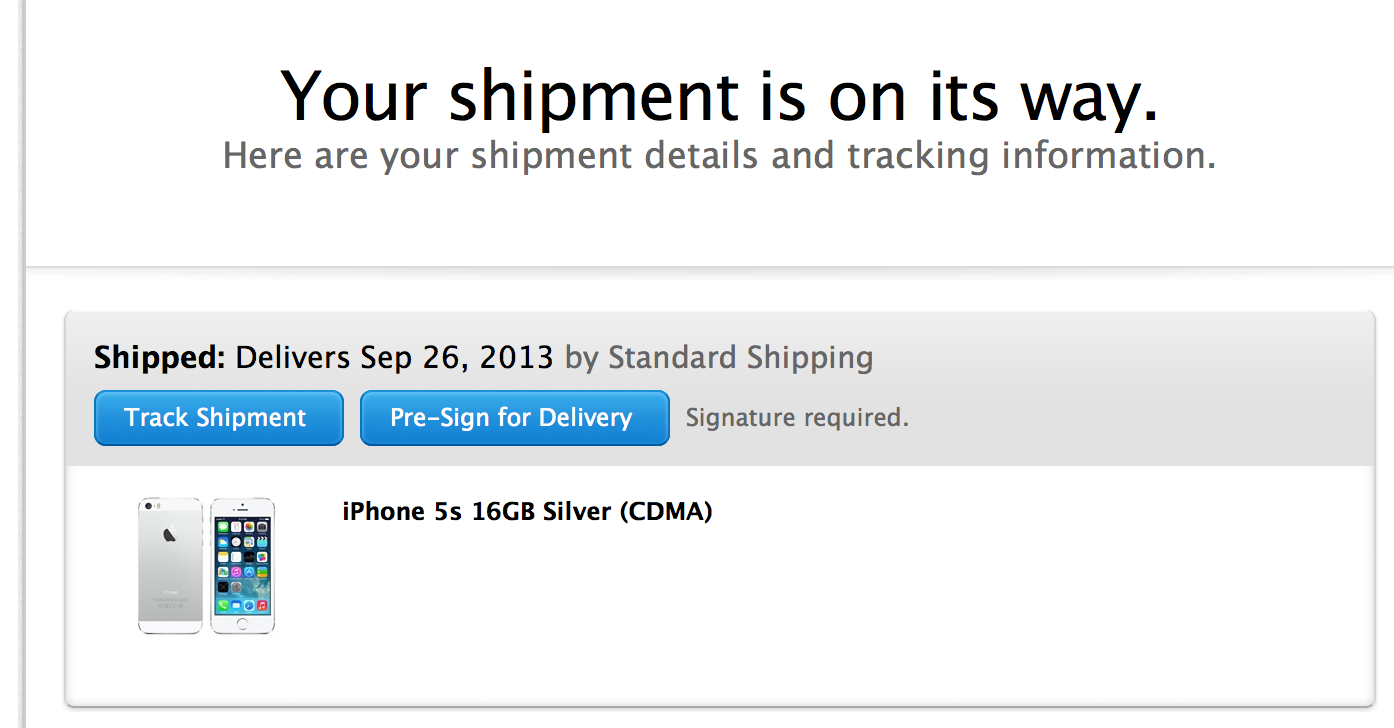Click the red Music icon in the iPhone dock

[x=262, y=606]
